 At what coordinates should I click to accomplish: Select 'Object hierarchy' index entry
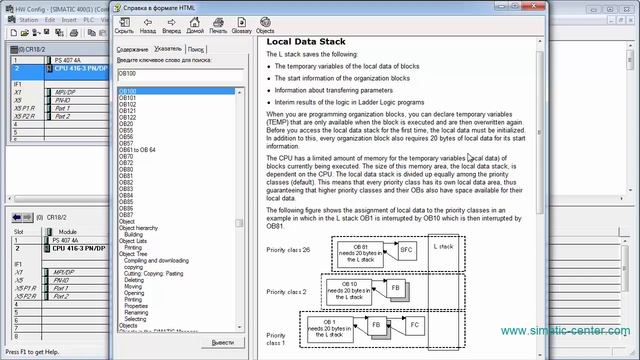coord(138,228)
